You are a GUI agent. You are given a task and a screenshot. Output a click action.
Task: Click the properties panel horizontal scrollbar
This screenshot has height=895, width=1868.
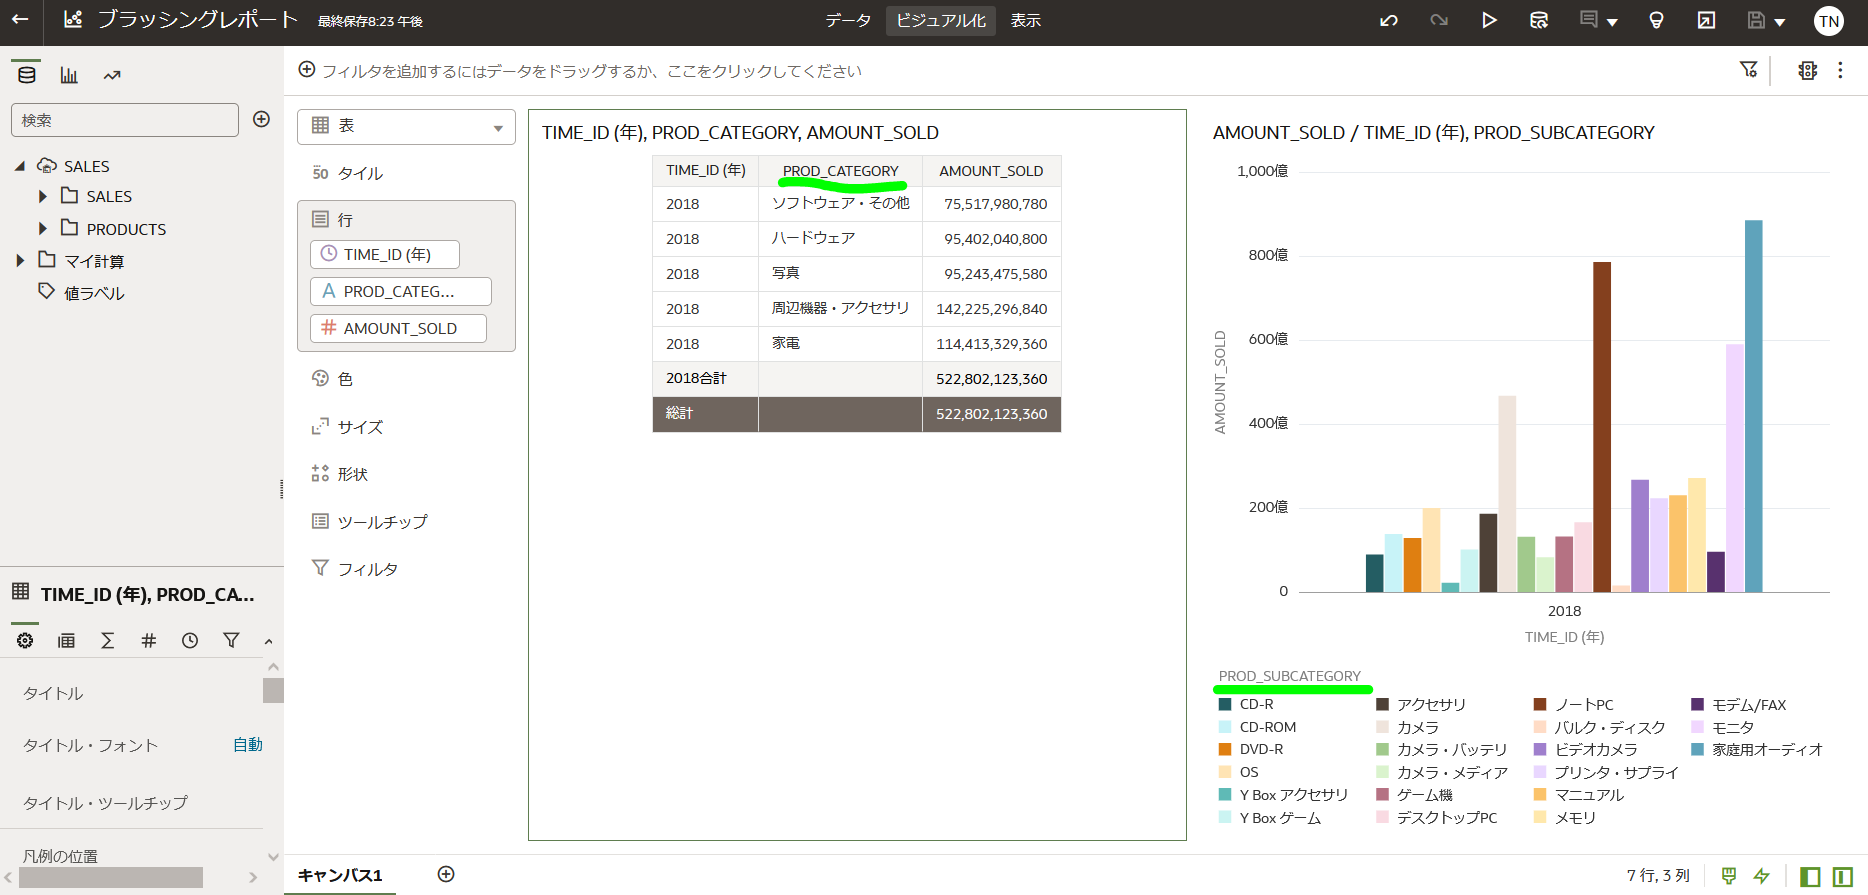(x=110, y=877)
